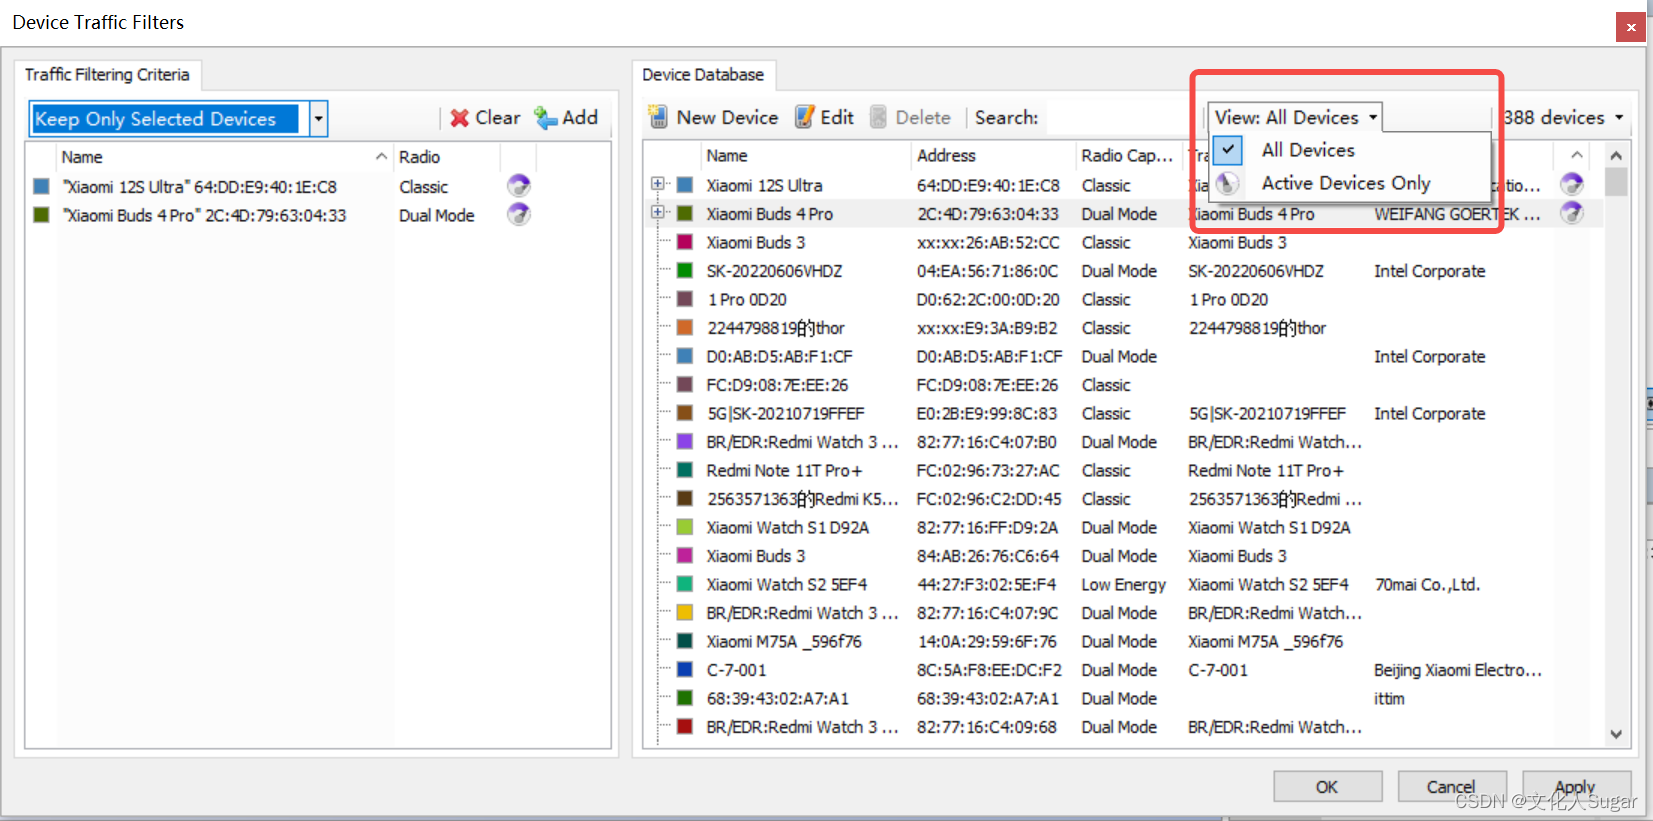Click the Apply button
The width and height of the screenshot is (1653, 821).
click(x=1576, y=787)
